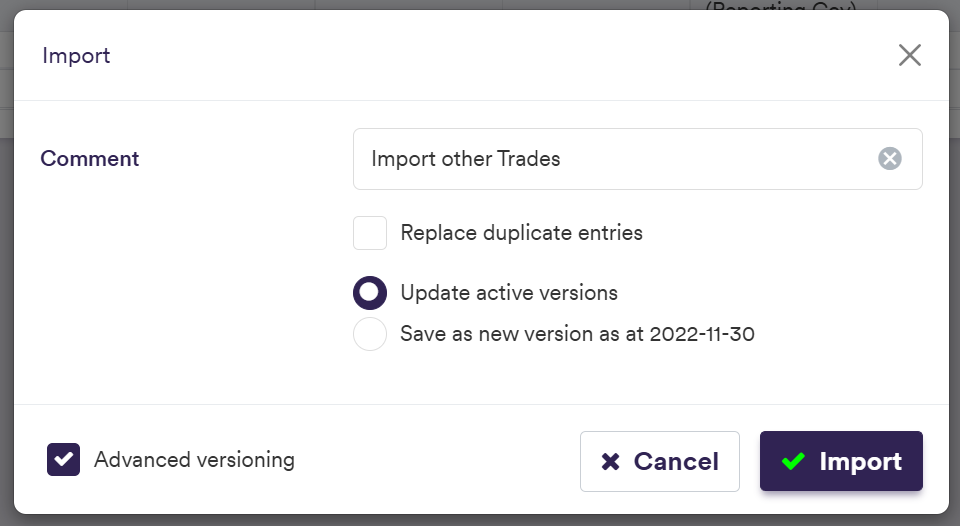Confirm with the Import button
Screen dimensions: 960x526
tap(841, 461)
